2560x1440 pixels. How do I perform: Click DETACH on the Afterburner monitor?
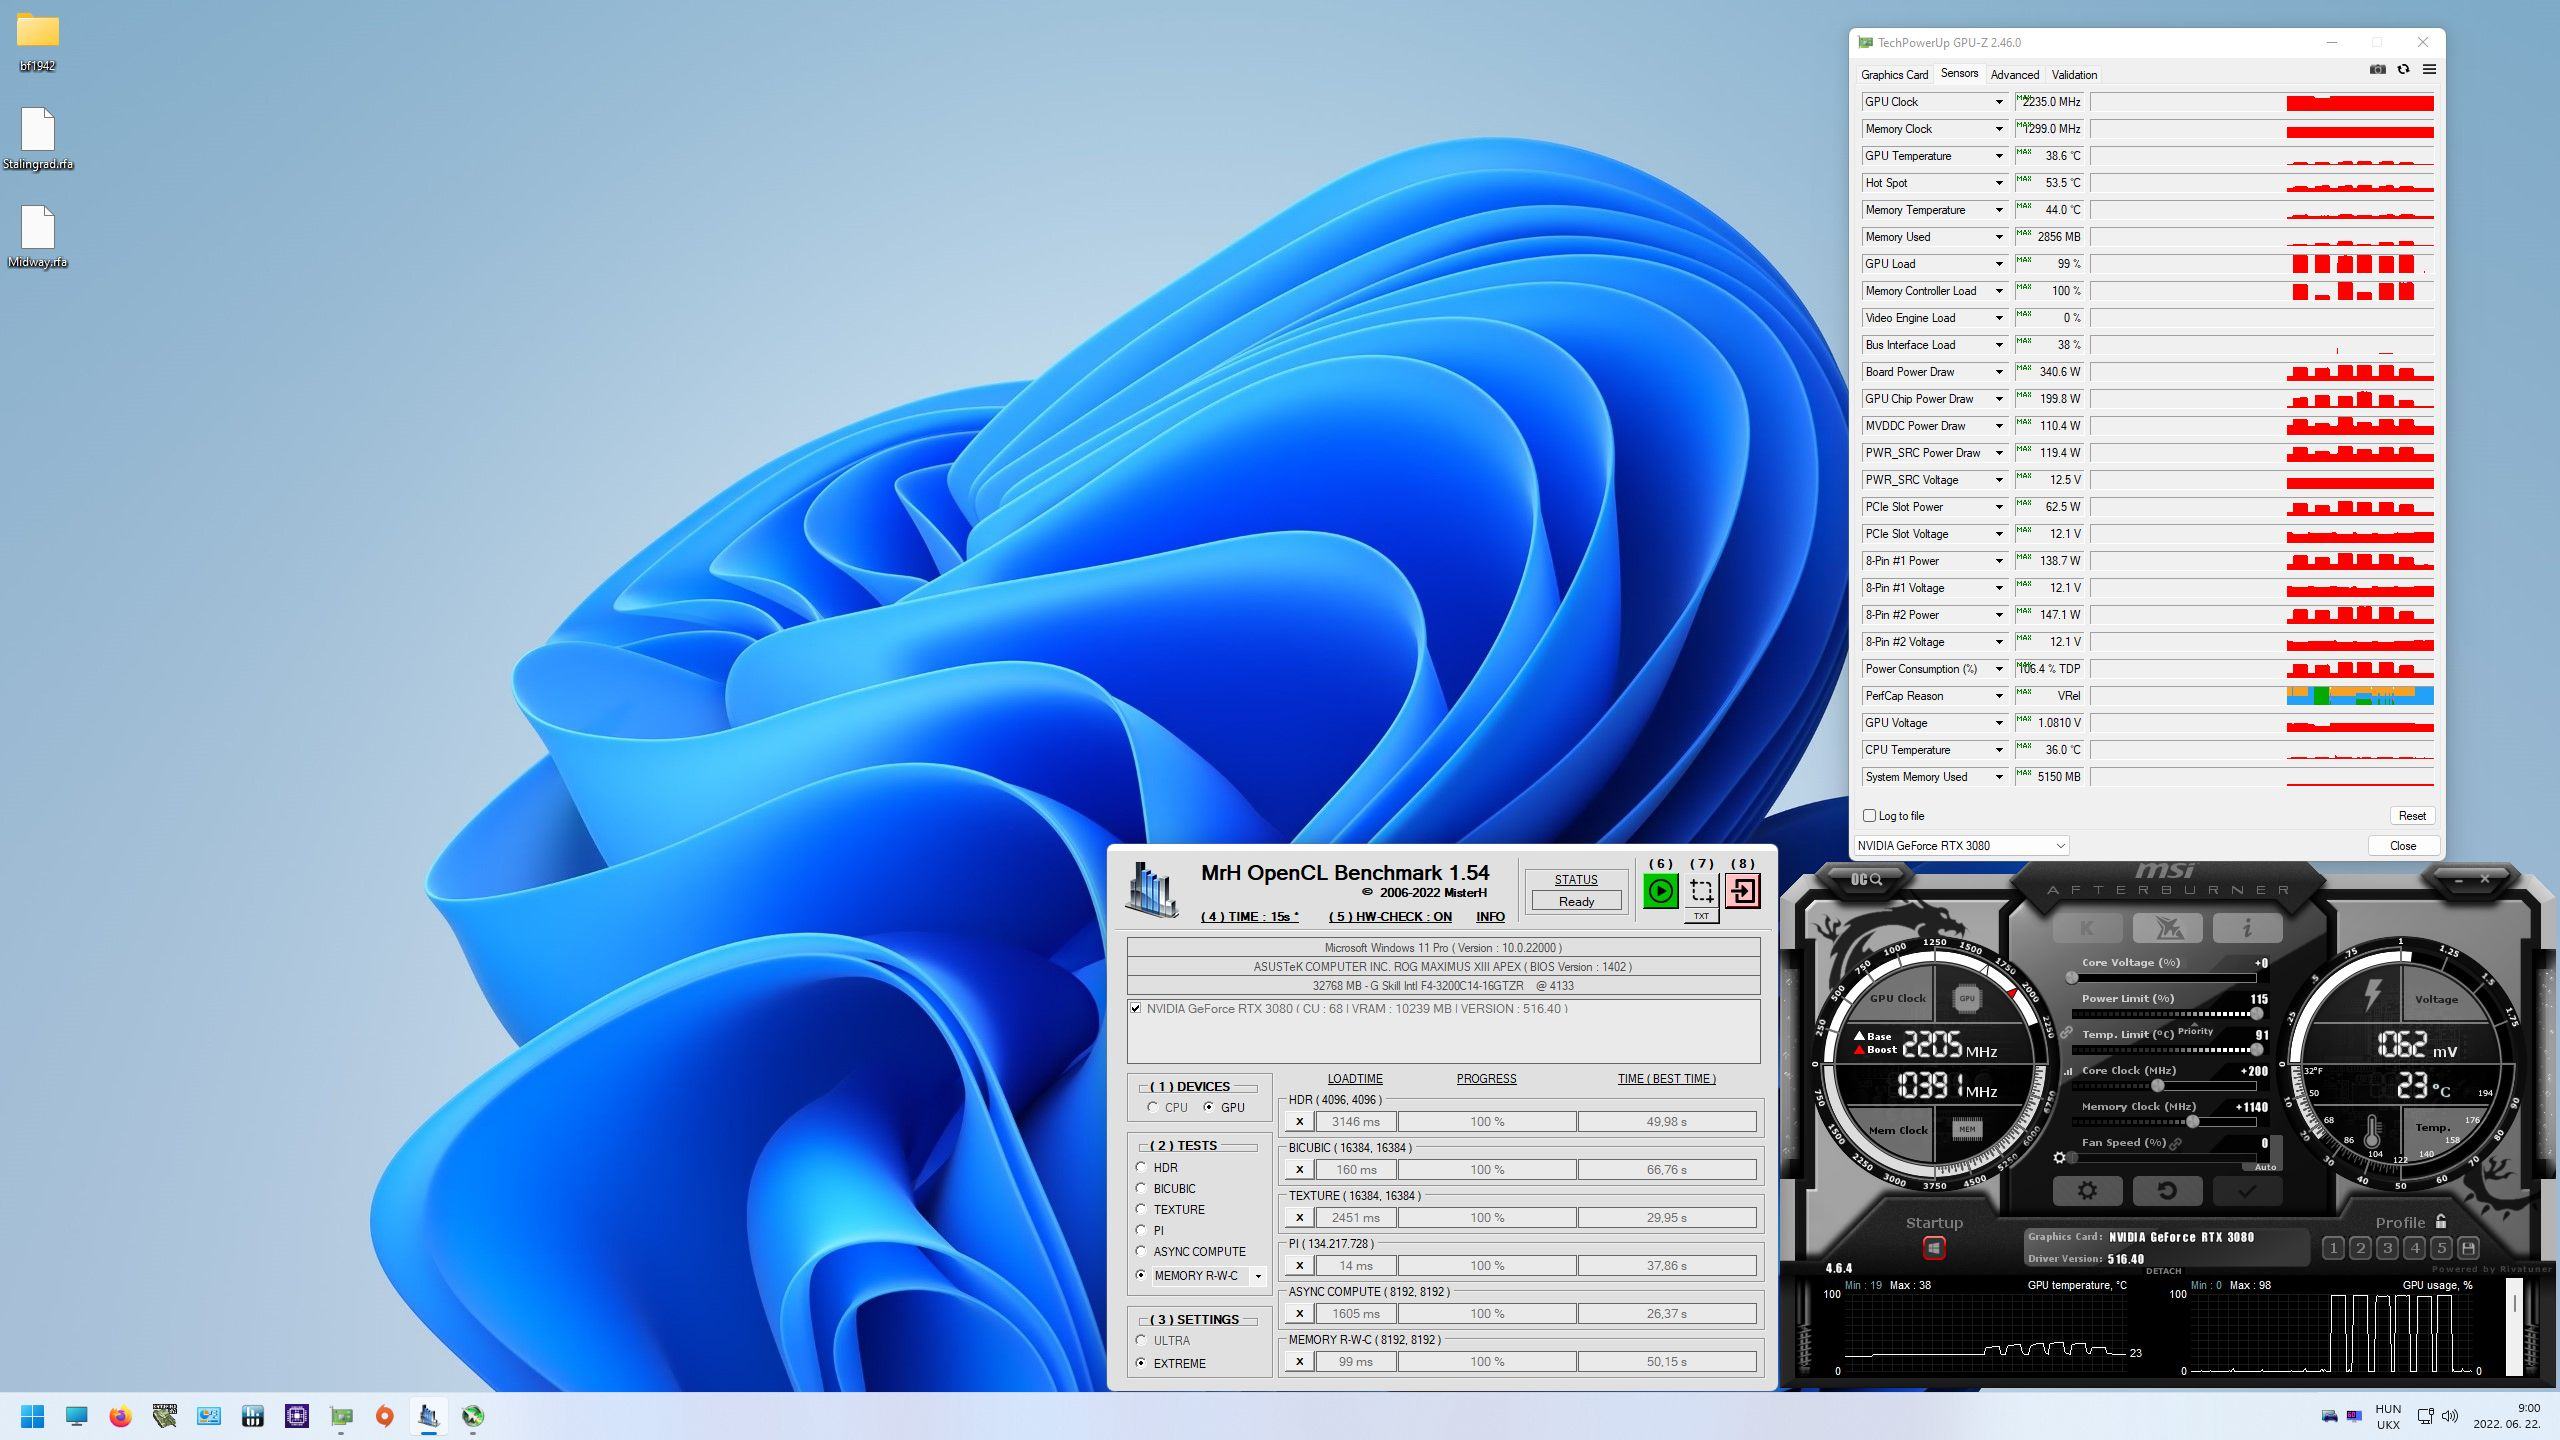2163,1271
